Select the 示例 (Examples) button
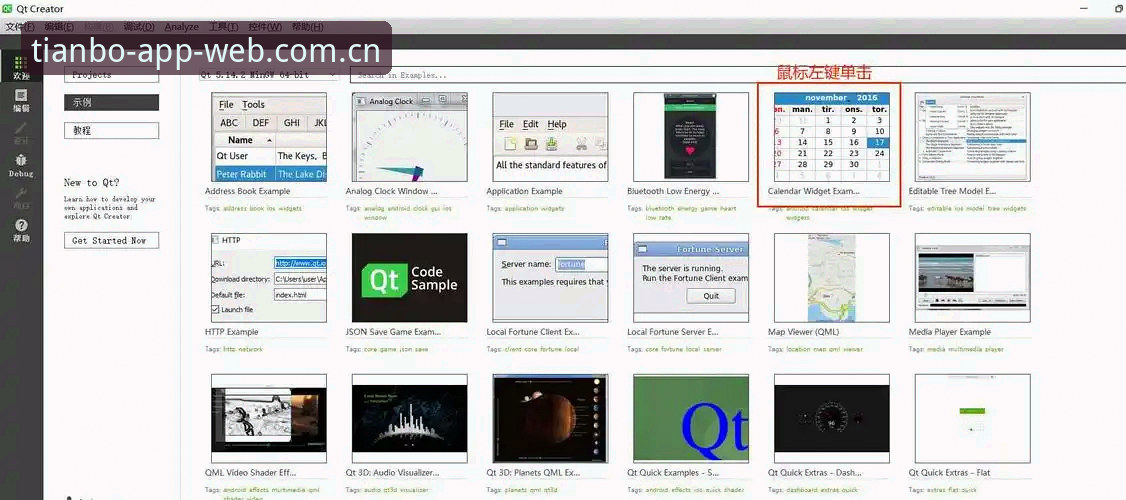Screen dimensions: 1126x500 pyautogui.click(x=111, y=103)
